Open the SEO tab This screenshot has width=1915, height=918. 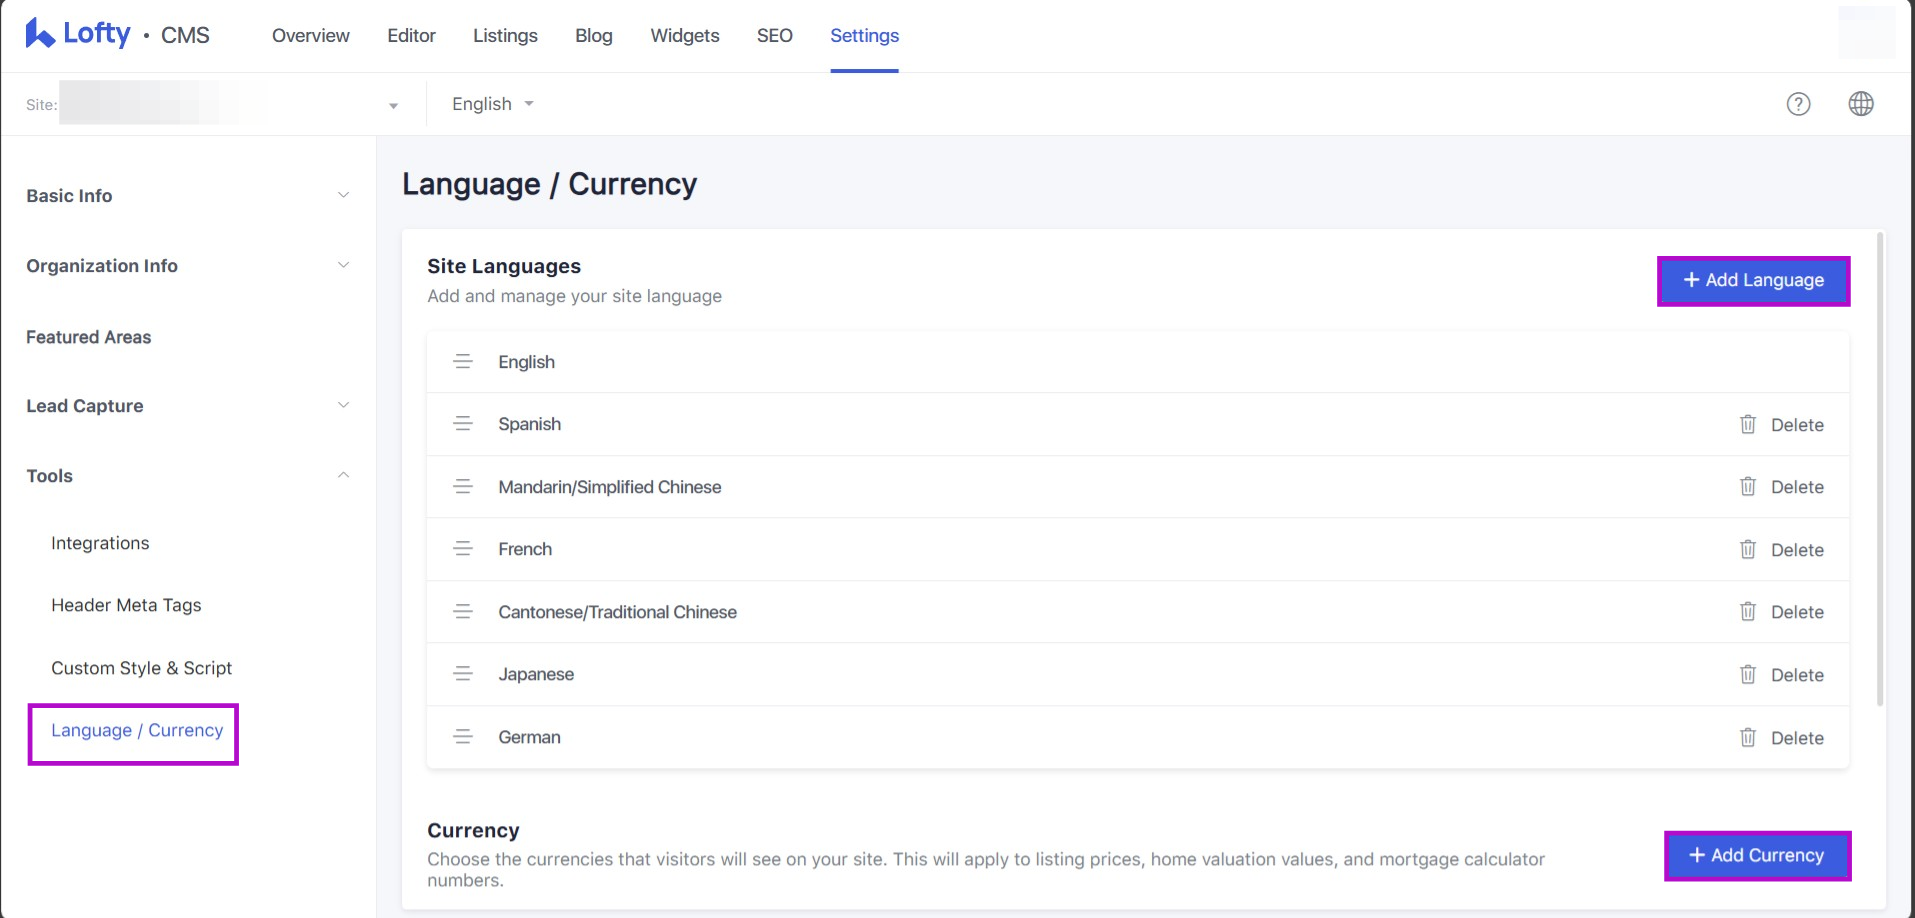(774, 36)
